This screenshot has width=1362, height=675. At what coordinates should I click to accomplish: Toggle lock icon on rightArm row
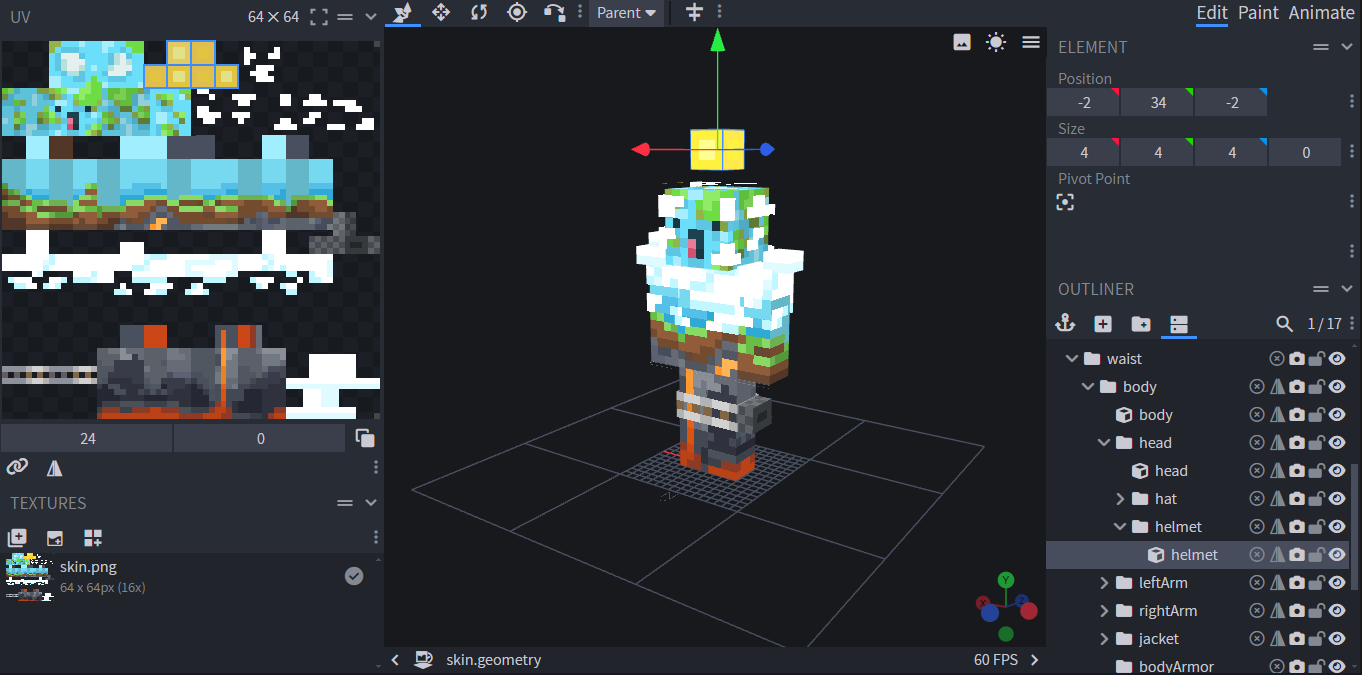pos(1317,611)
